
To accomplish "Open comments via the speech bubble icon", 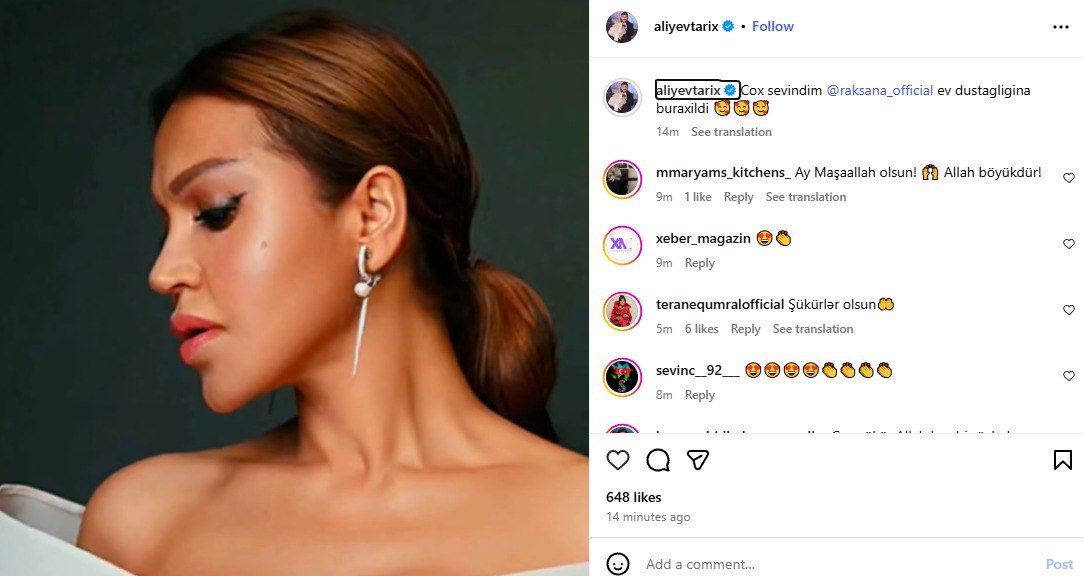I will pyautogui.click(x=658, y=460).
